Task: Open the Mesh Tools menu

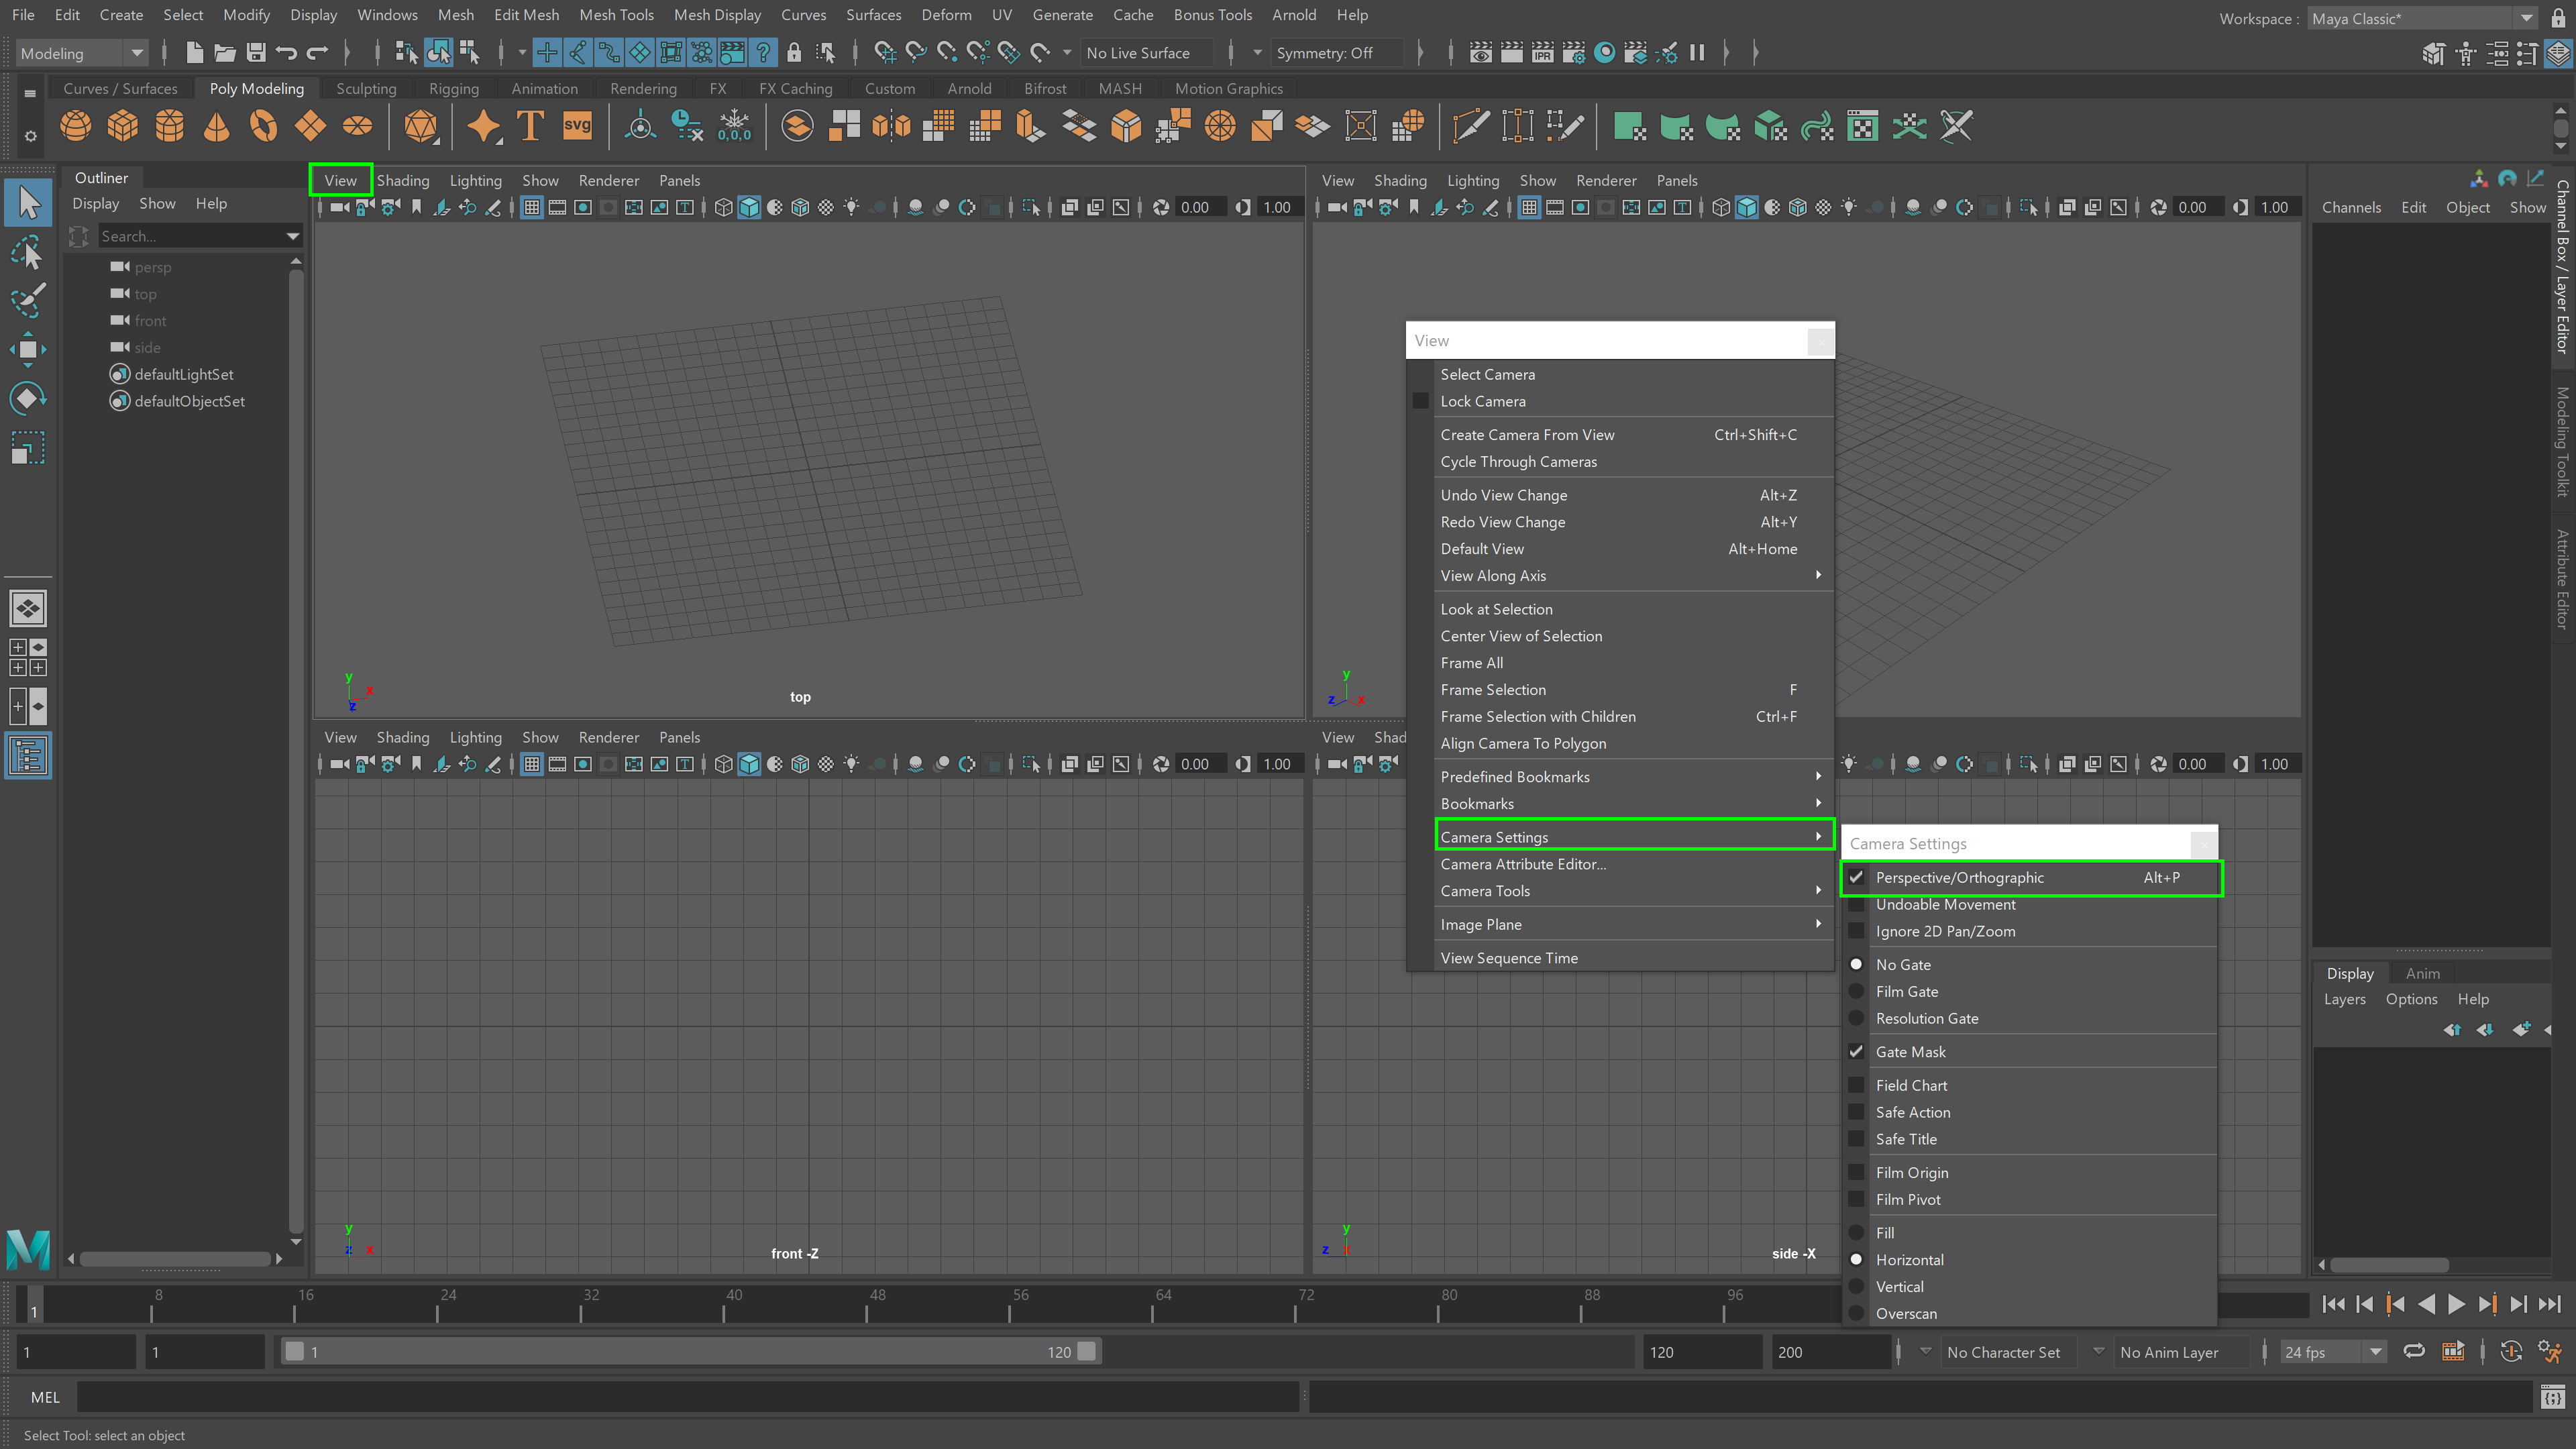Action: (616, 15)
